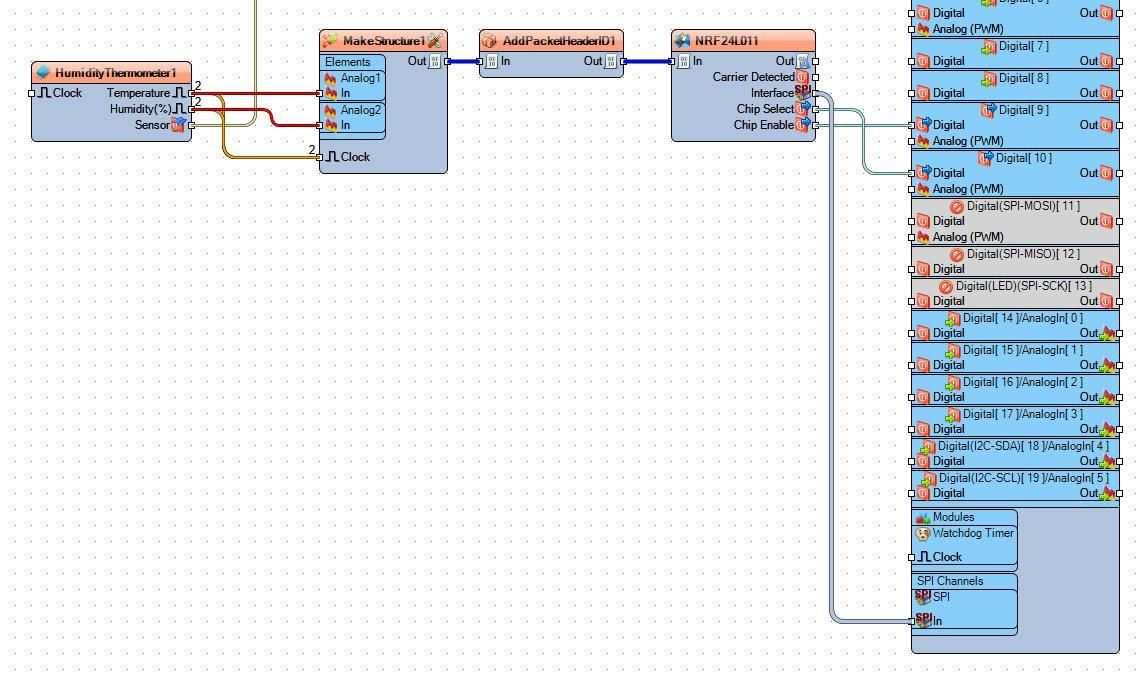Click the SPI channel icon under SPI Channels

tap(923, 597)
